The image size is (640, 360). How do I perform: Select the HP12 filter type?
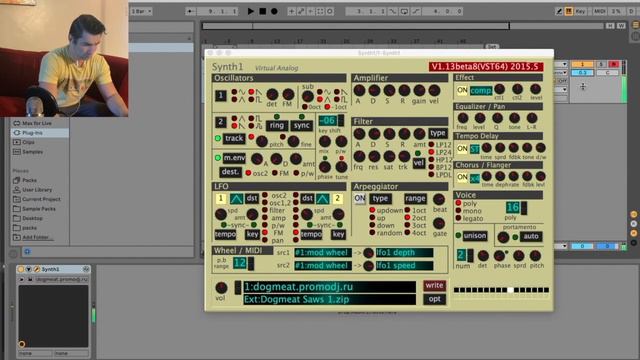click(x=431, y=160)
